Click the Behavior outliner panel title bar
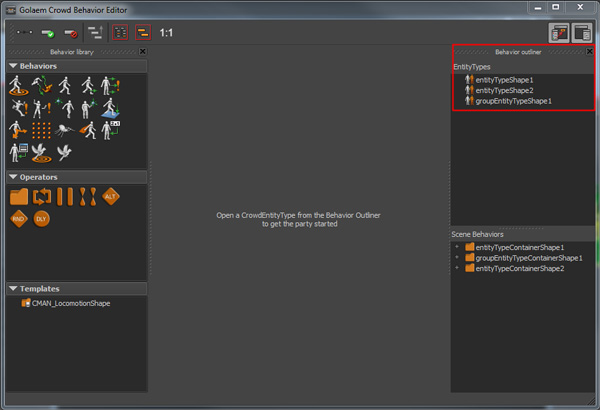 (518, 52)
